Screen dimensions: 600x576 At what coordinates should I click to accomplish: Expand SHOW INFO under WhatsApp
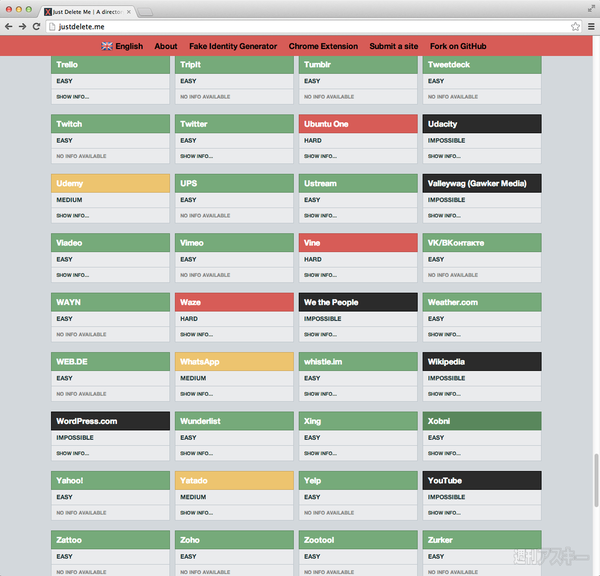coord(197,394)
